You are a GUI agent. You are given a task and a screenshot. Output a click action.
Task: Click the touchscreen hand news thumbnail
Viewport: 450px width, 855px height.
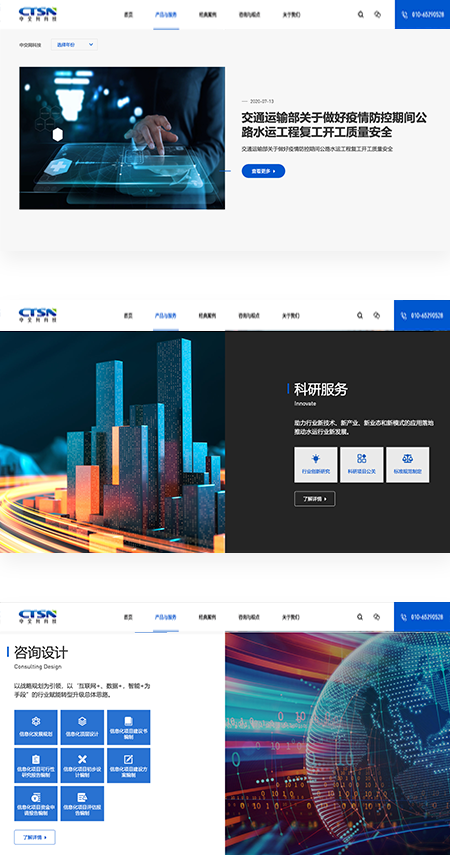pyautogui.click(x=122, y=138)
